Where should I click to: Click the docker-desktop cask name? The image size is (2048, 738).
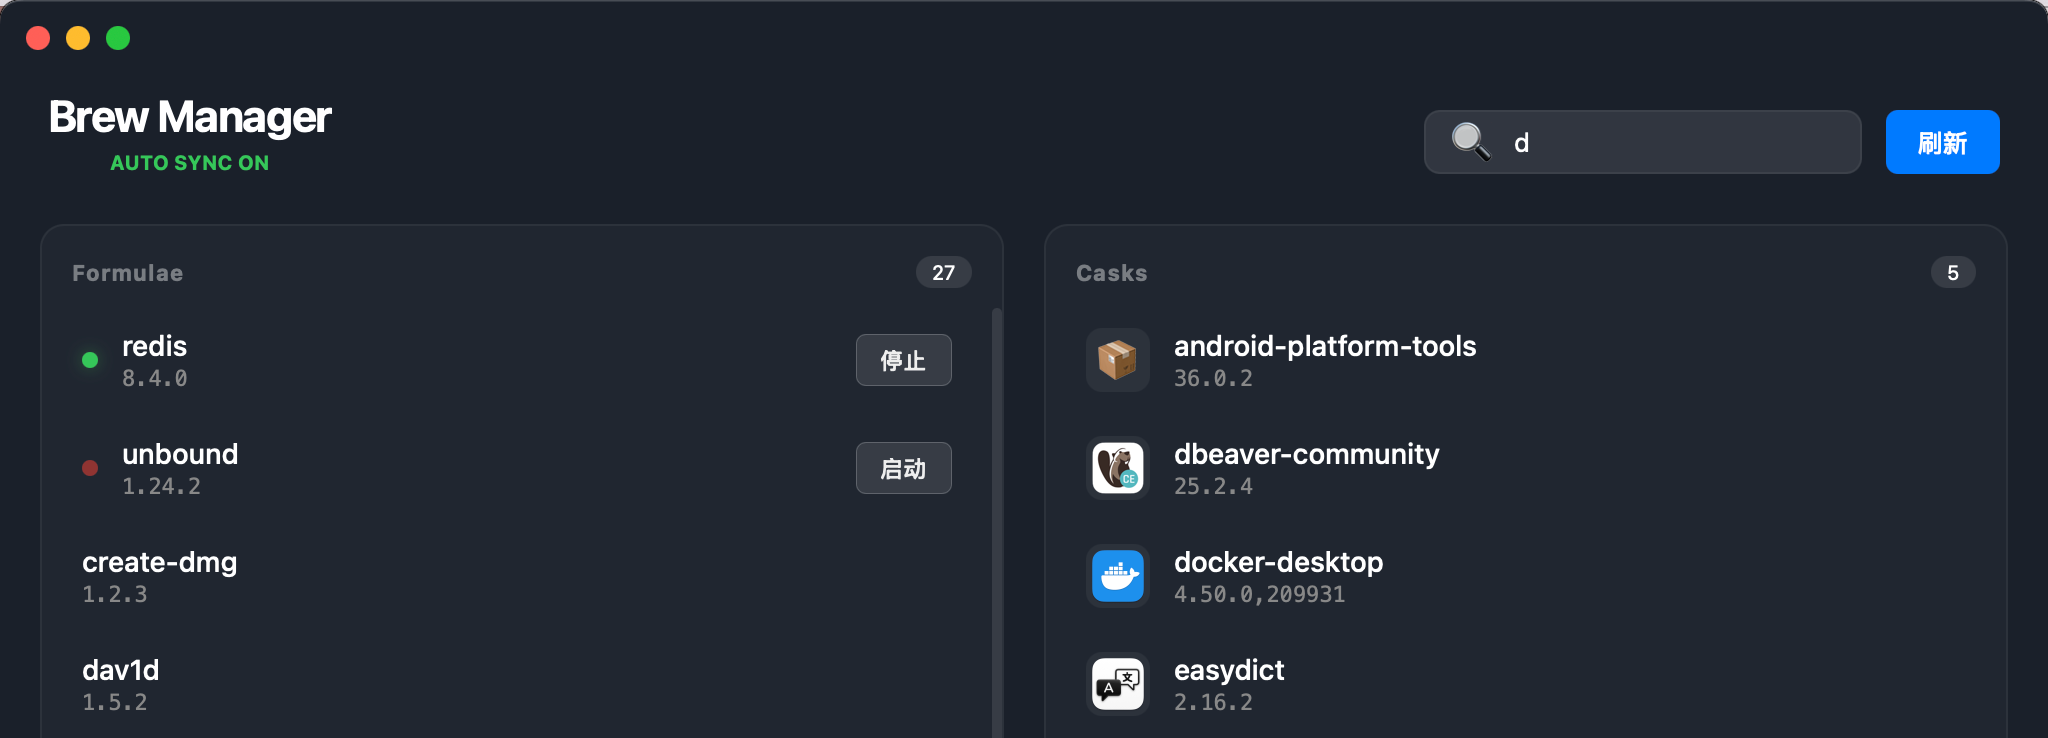click(x=1278, y=562)
